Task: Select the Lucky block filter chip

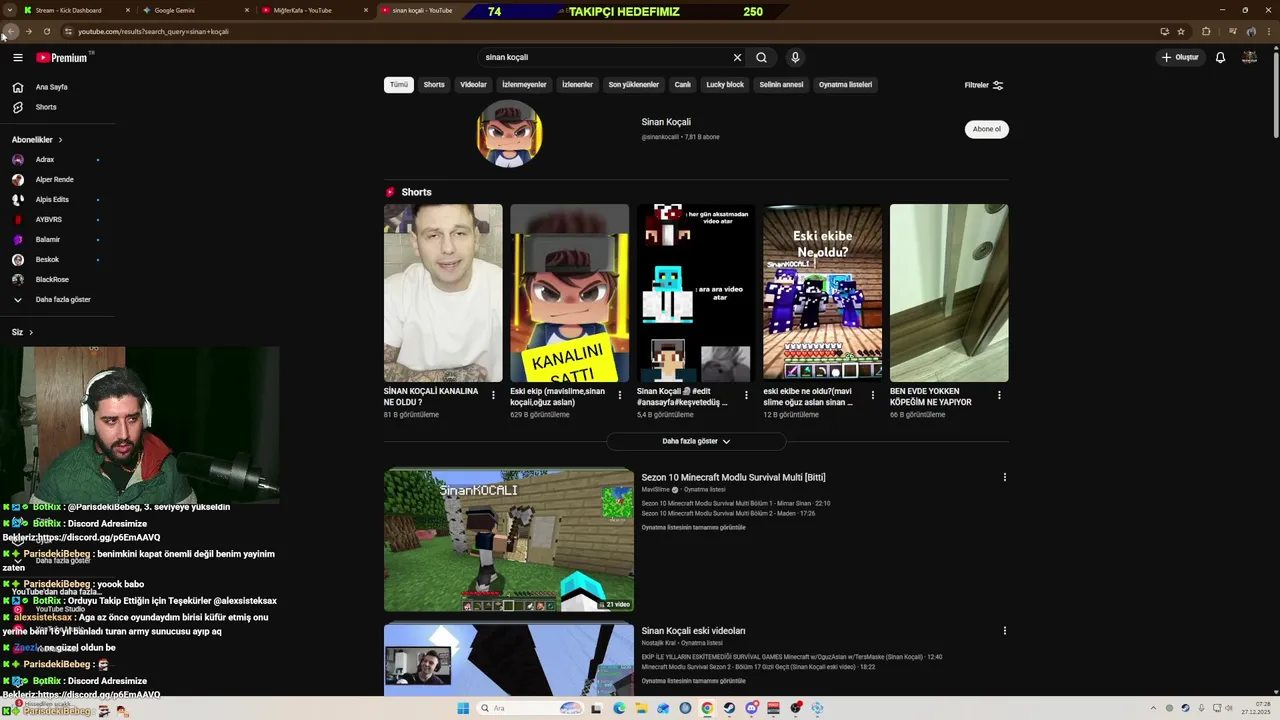Action: [725, 85]
